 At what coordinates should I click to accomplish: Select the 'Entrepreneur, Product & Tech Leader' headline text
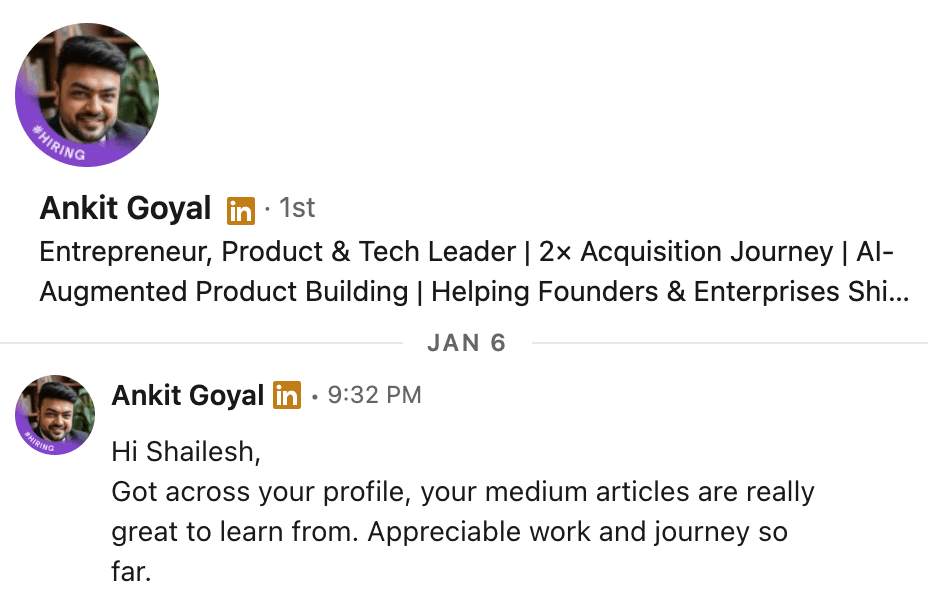[x=278, y=252]
